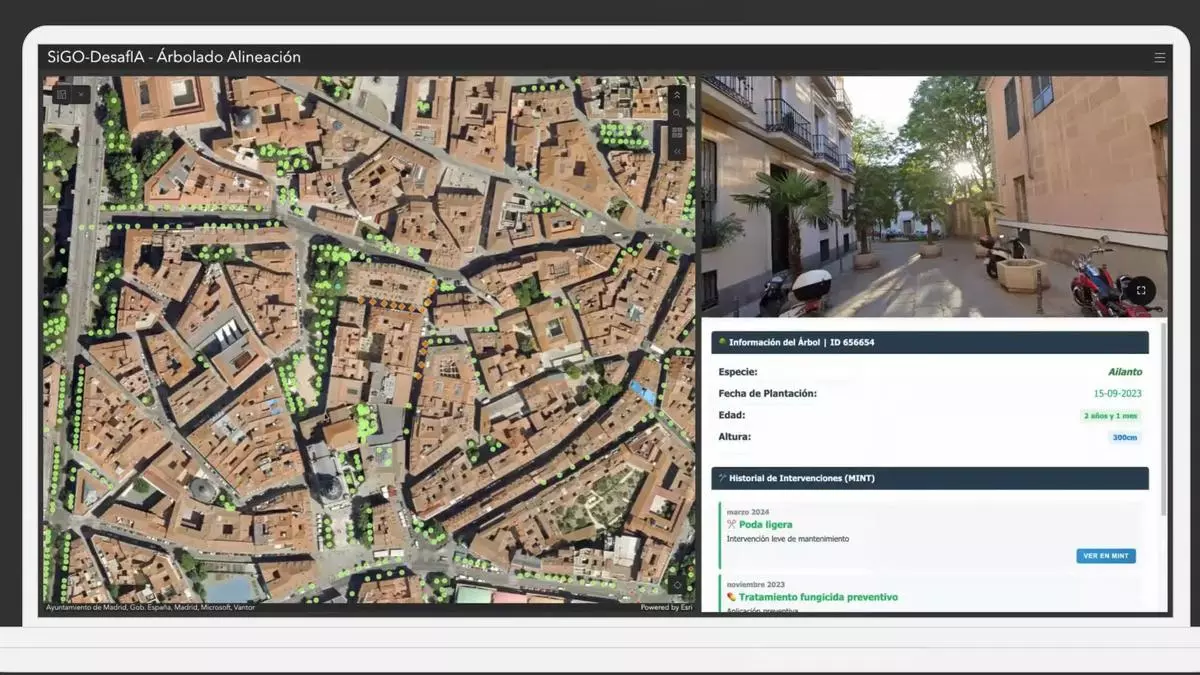Open the hamburger menu in the header
The image size is (1200, 675).
click(x=1159, y=58)
